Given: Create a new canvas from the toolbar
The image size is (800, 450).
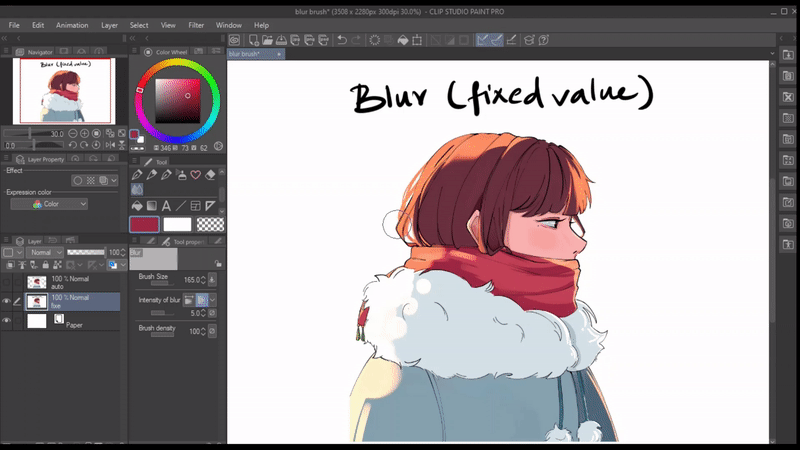Looking at the screenshot, I should point(253,40).
